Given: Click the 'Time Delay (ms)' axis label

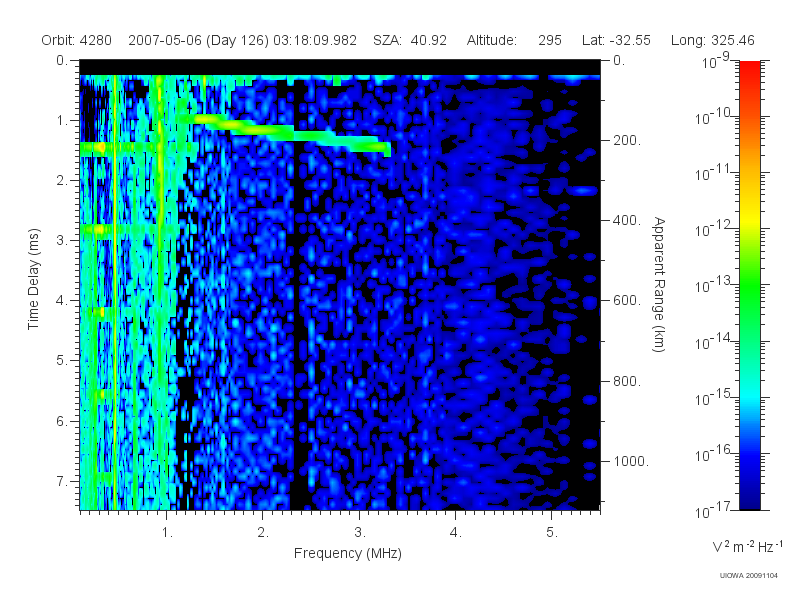Looking at the screenshot, I should click(x=33, y=279).
